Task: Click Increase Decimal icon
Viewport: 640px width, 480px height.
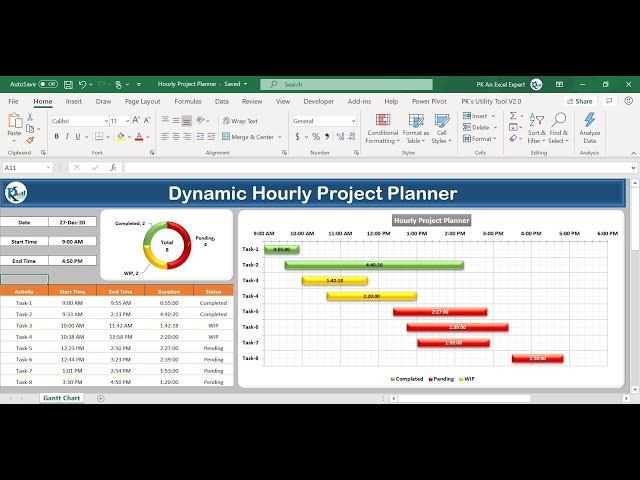Action: pyautogui.click(x=340, y=136)
